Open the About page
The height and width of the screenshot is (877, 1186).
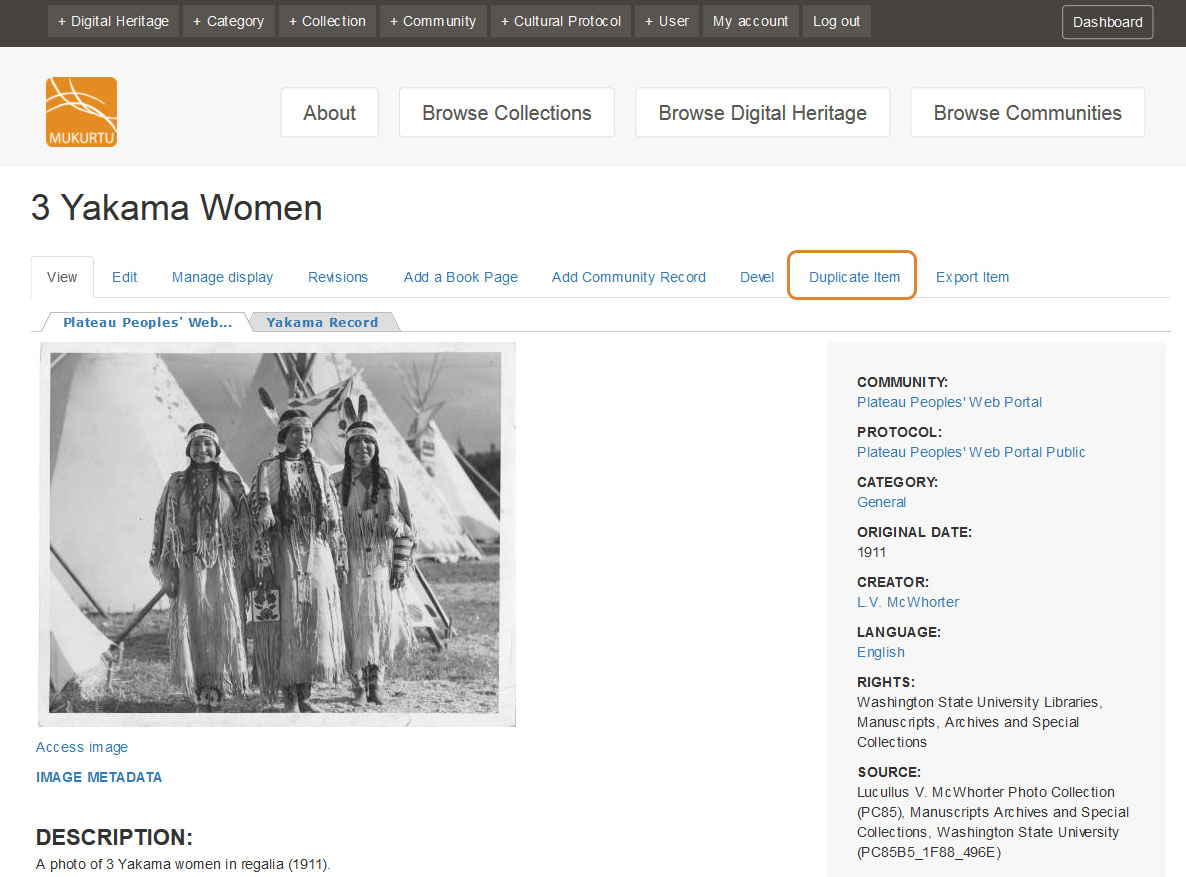click(x=330, y=113)
